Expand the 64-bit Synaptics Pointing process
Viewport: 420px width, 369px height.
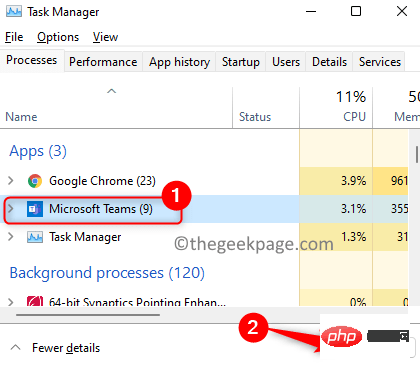tap(11, 302)
